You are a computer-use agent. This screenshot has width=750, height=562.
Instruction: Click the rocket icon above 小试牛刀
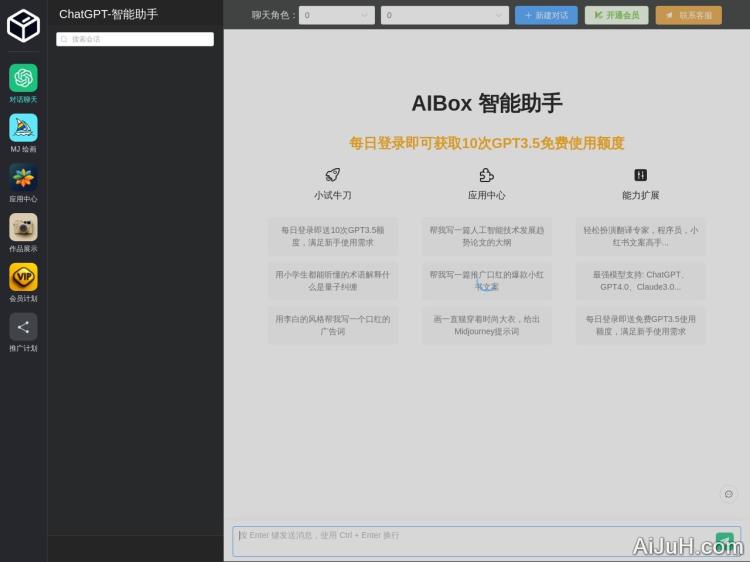[x=332, y=175]
